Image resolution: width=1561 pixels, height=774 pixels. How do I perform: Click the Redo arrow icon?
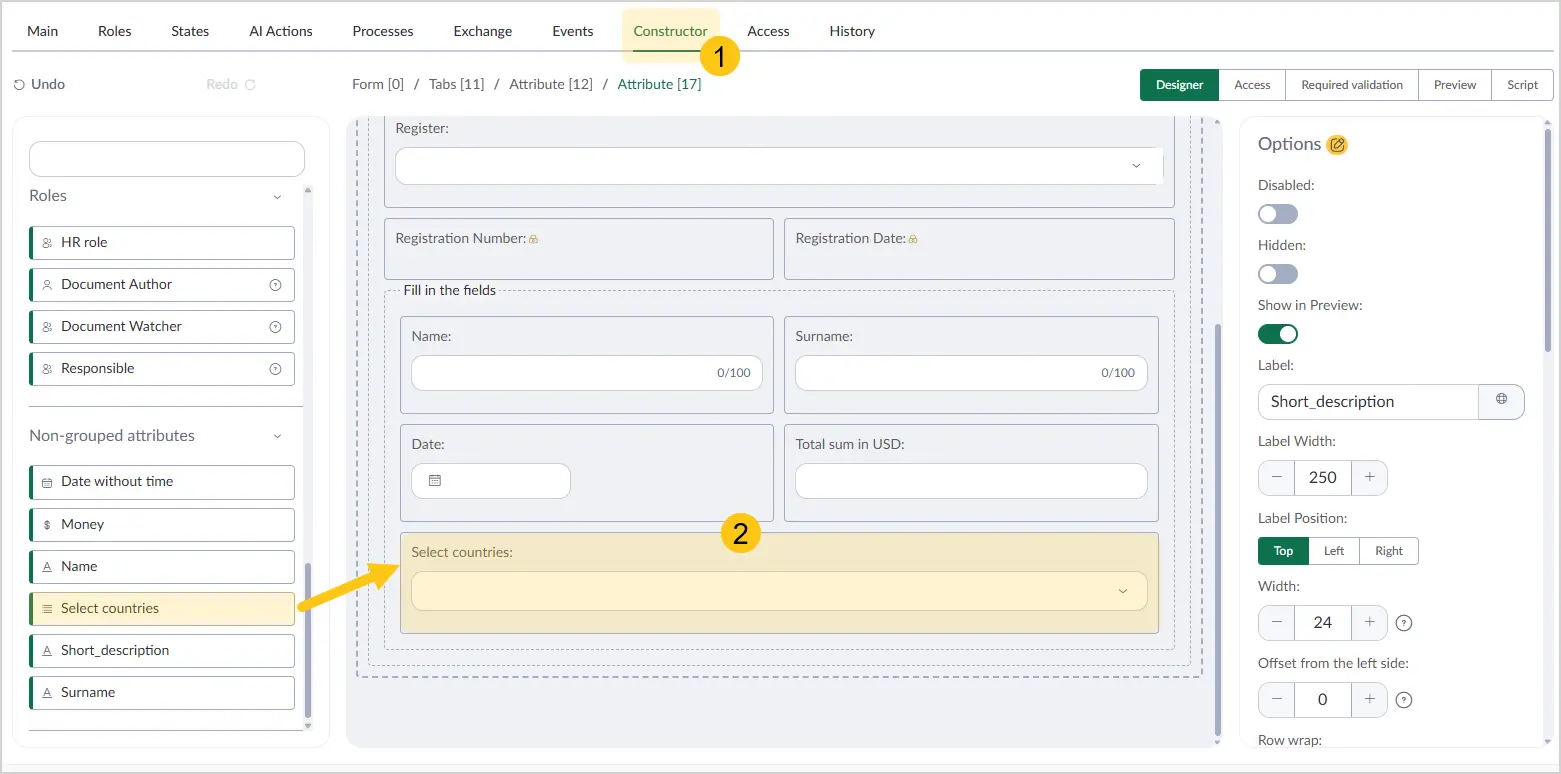[250, 85]
